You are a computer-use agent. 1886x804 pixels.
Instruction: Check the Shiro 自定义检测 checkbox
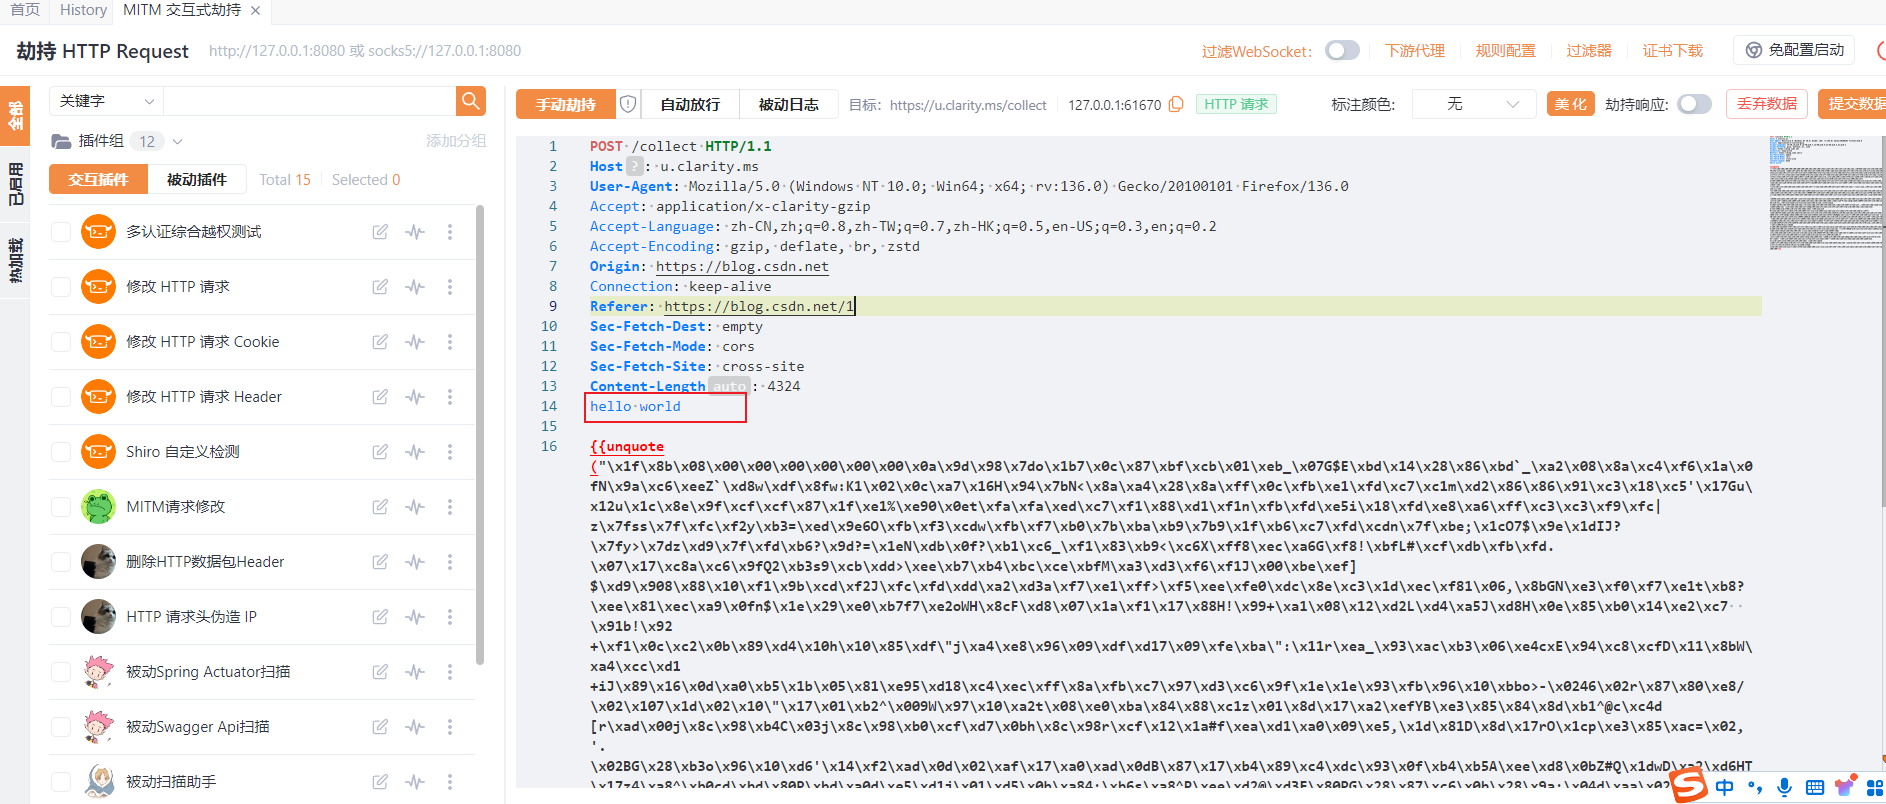click(x=61, y=452)
